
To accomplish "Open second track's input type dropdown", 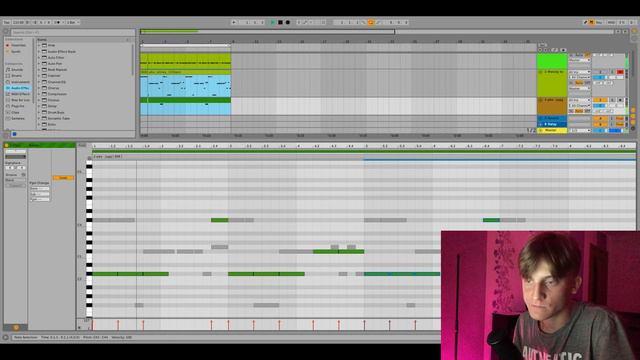I will click(579, 72).
